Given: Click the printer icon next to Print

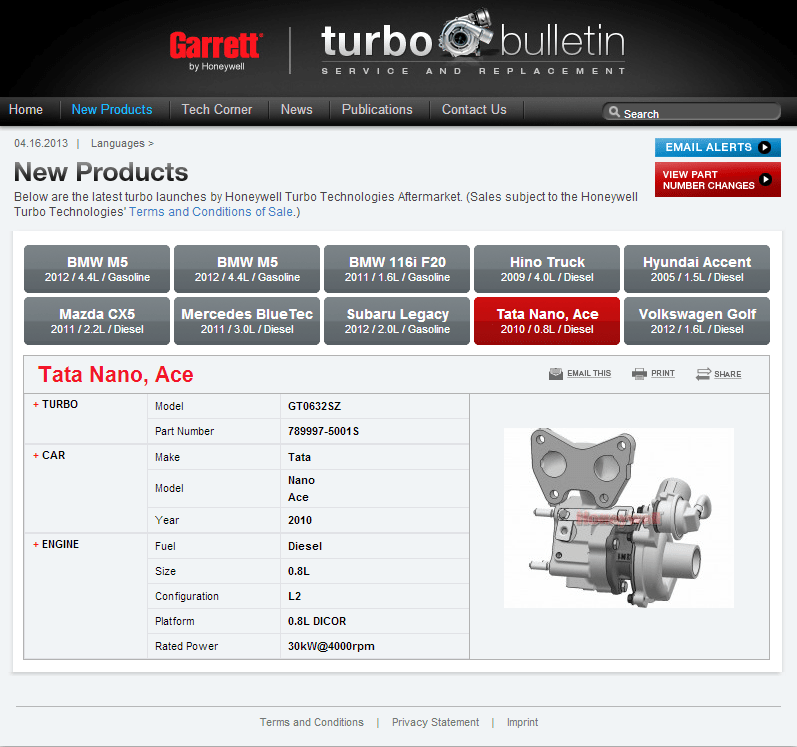Looking at the screenshot, I should 639,374.
